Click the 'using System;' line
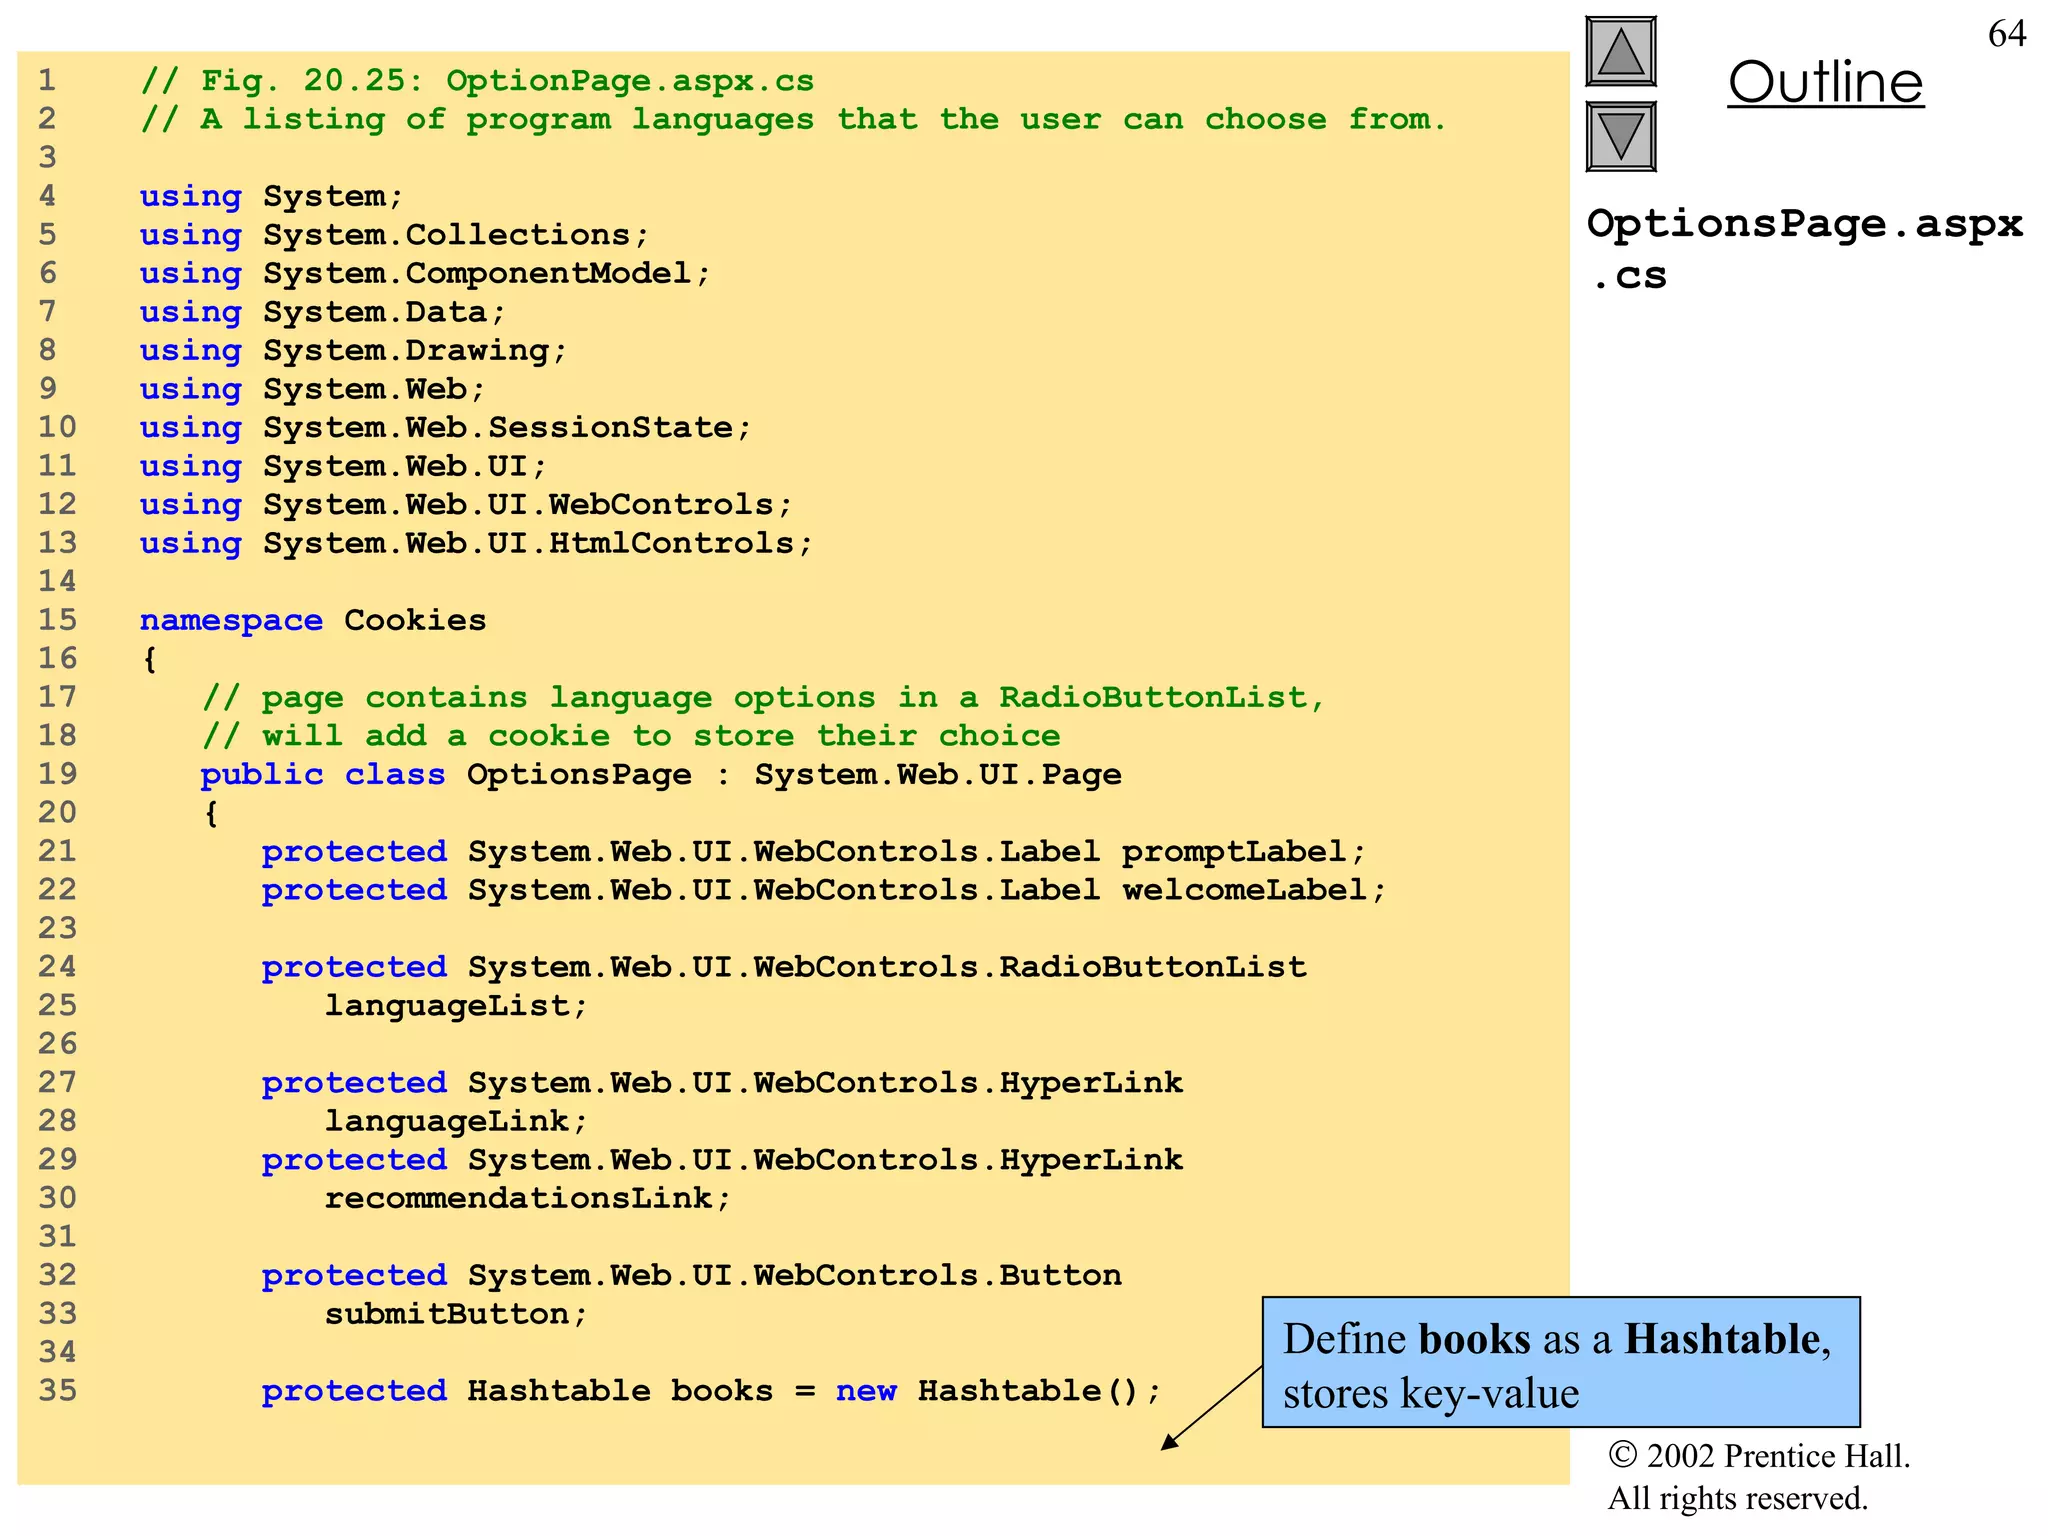The height and width of the screenshot is (1536, 2048). (x=271, y=196)
